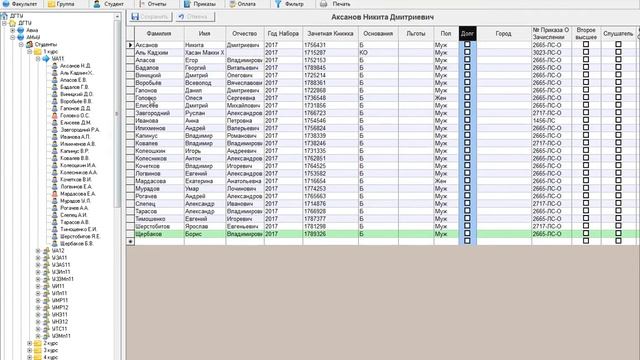Select the person icon beside Елисеев Д.М.
This screenshot has height=360, width=640.
(54, 122)
